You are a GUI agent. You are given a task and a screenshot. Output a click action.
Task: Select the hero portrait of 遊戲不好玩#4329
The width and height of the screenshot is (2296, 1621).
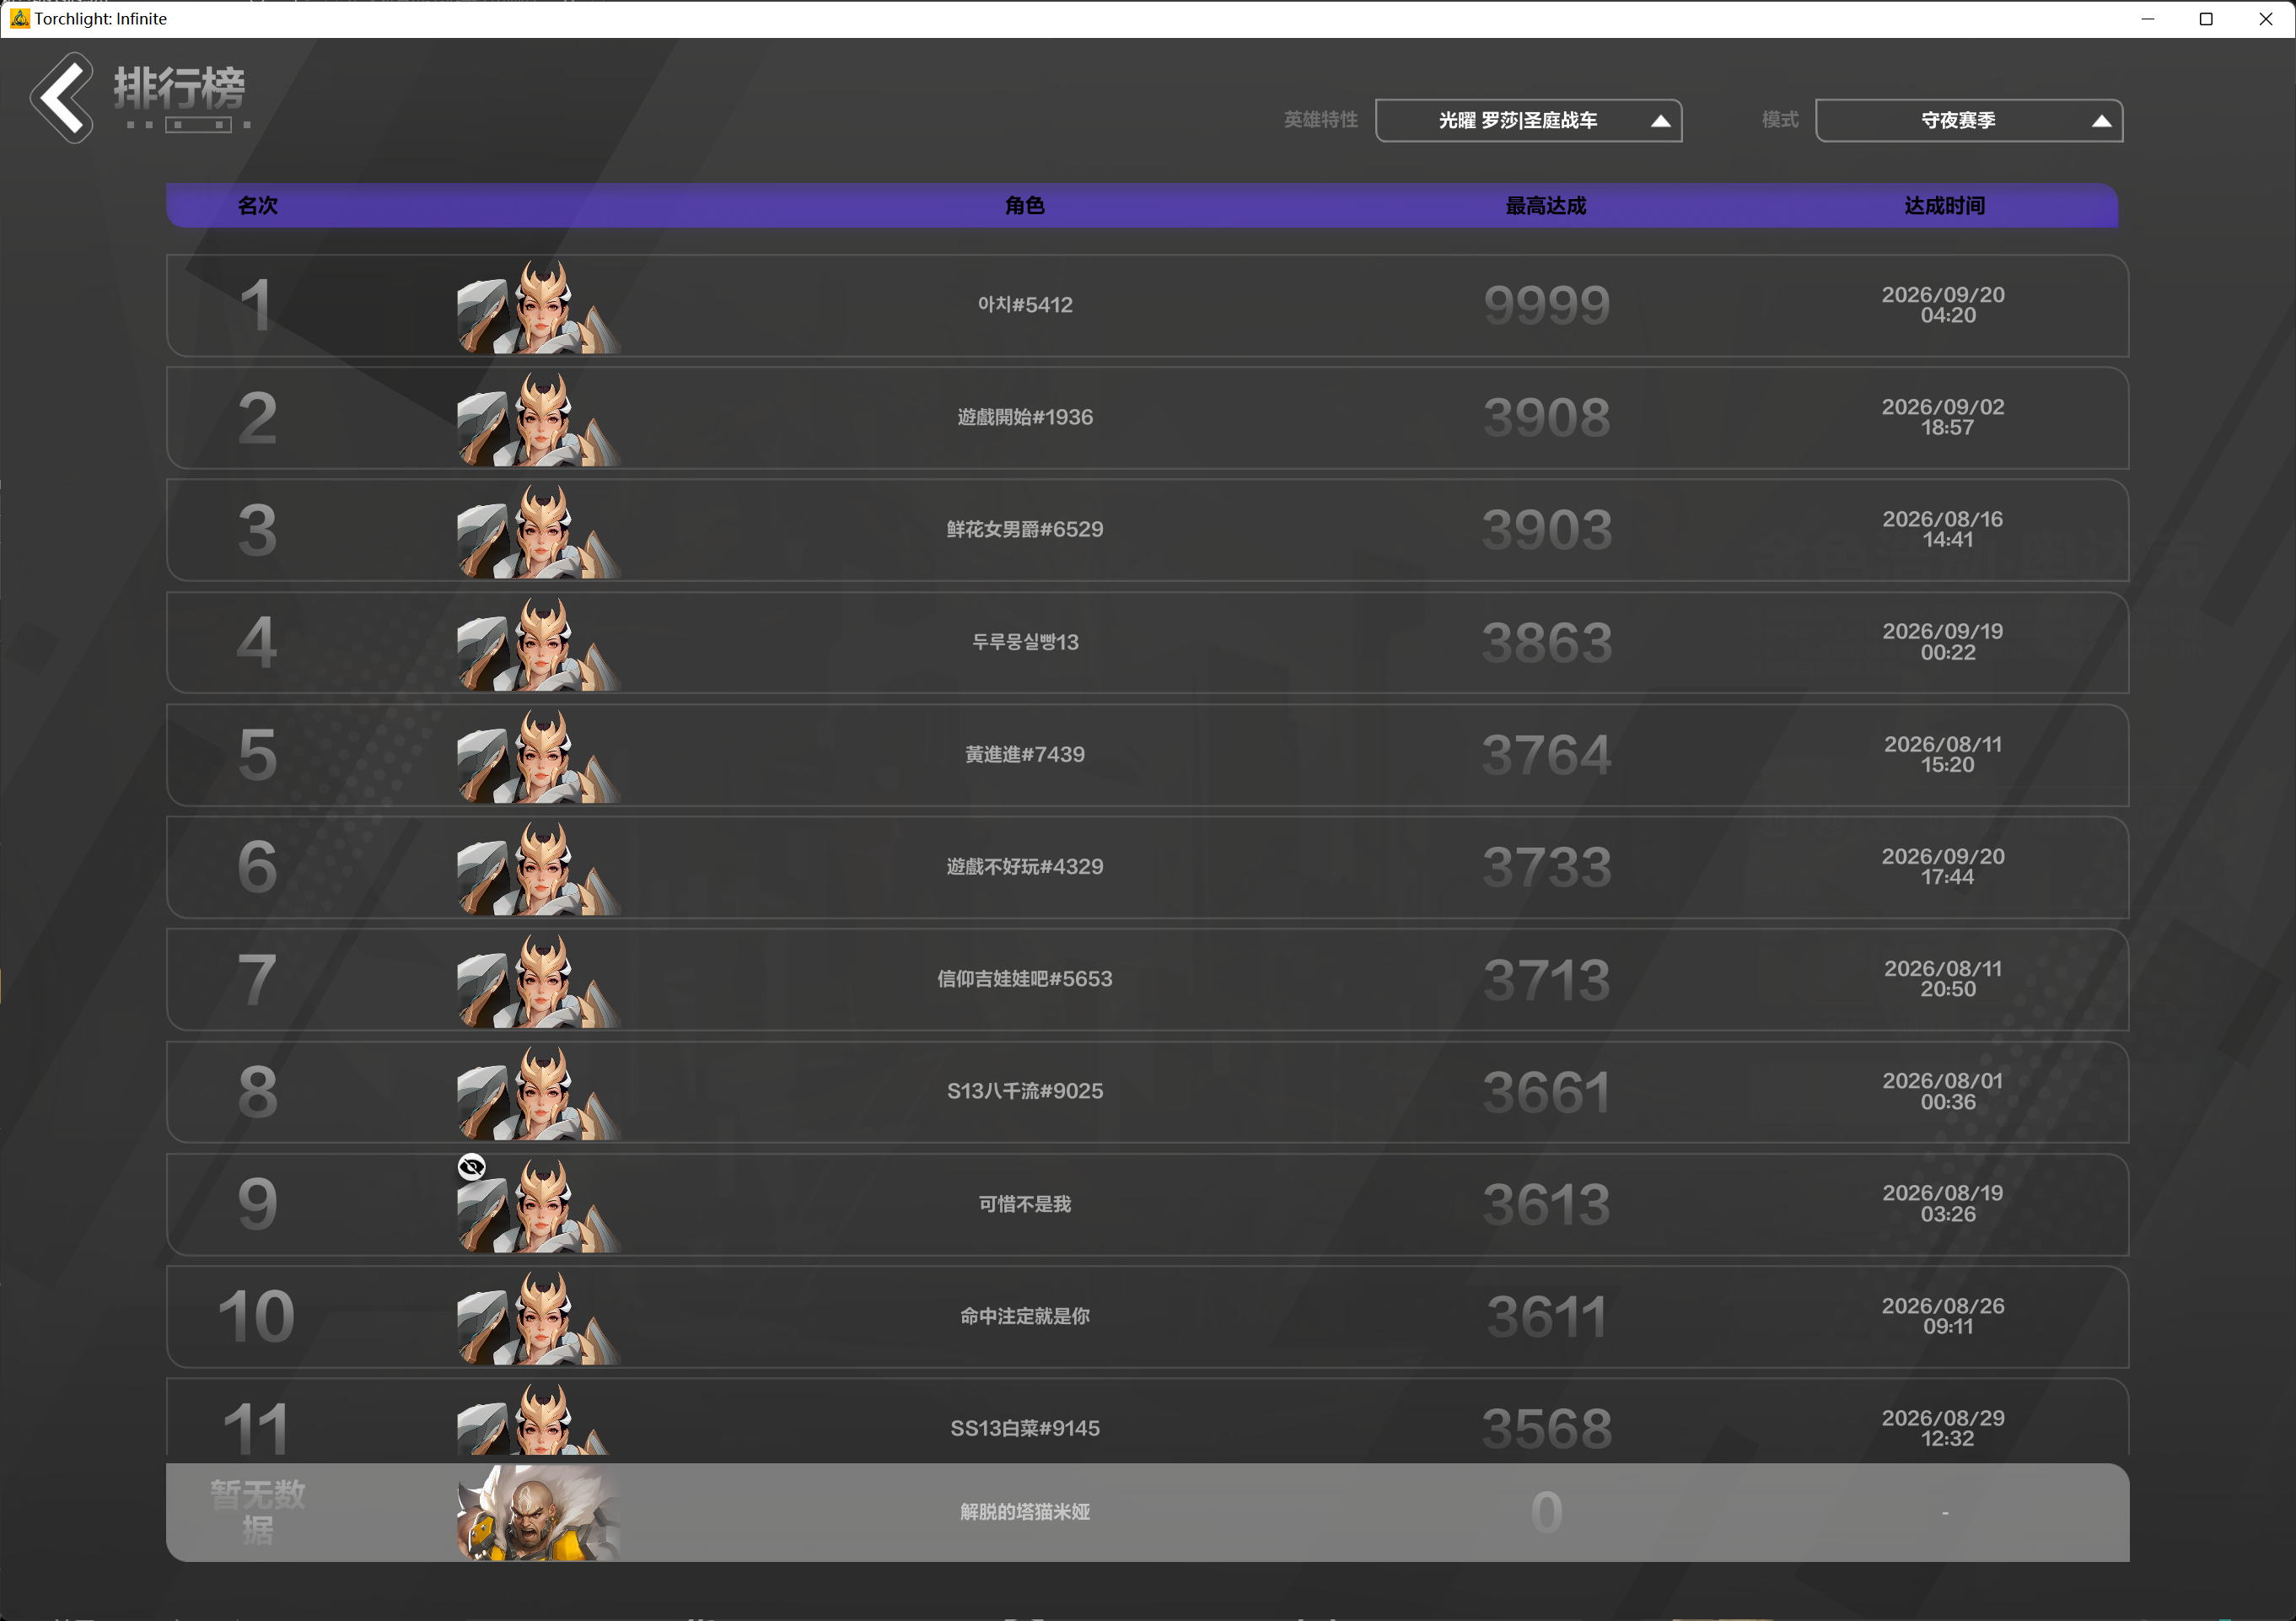pos(539,867)
